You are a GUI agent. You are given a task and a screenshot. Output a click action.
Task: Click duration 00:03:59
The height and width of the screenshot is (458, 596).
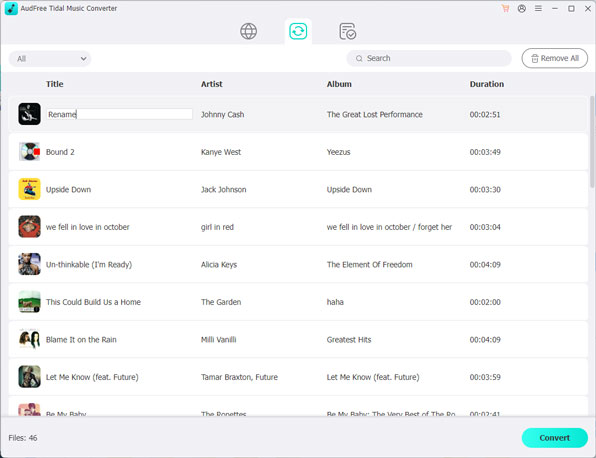click(485, 377)
